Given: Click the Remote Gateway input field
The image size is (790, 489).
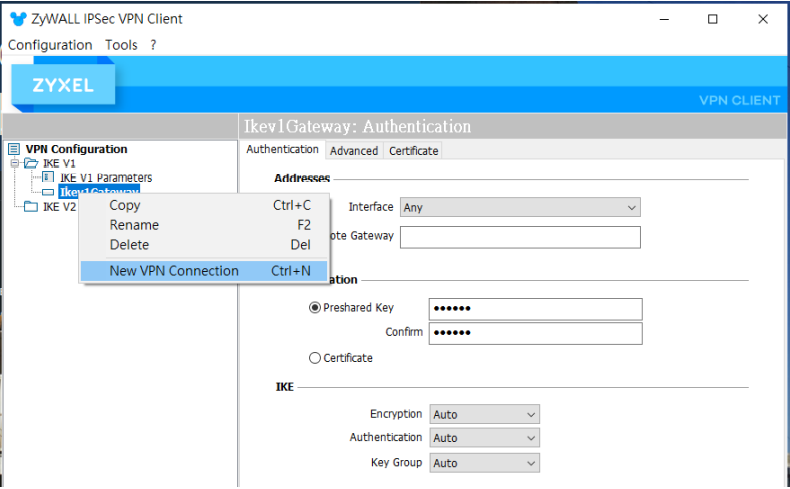Looking at the screenshot, I should click(519, 237).
